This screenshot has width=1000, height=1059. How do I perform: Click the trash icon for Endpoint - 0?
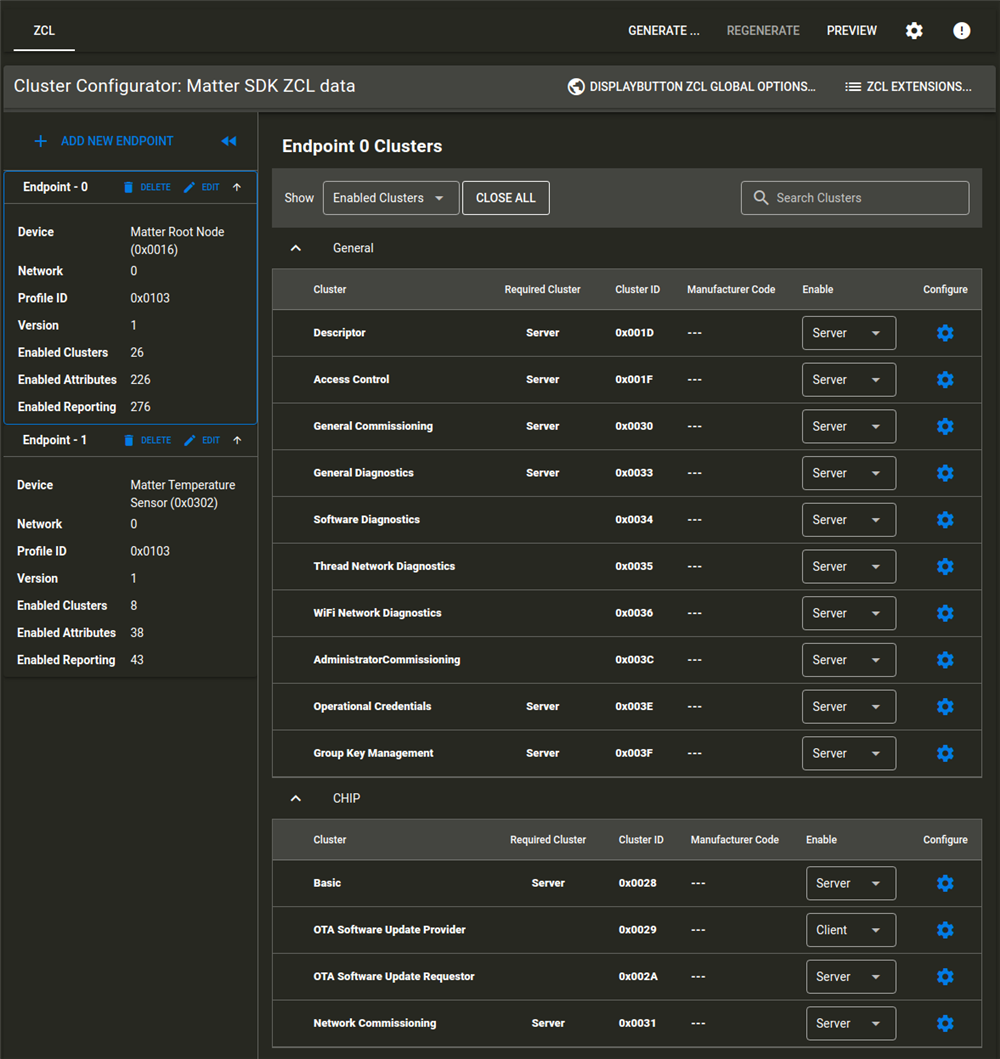click(128, 187)
